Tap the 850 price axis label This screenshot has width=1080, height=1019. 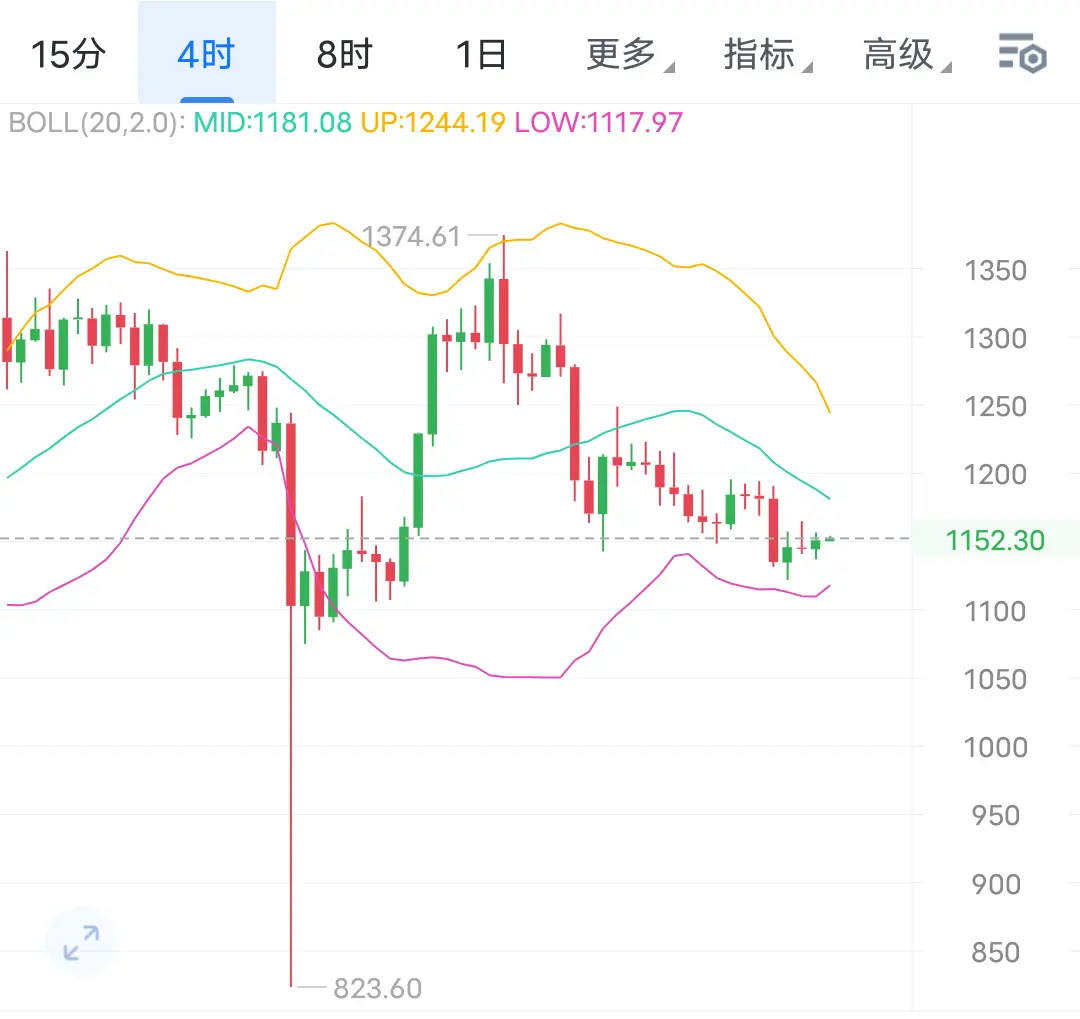tap(995, 952)
